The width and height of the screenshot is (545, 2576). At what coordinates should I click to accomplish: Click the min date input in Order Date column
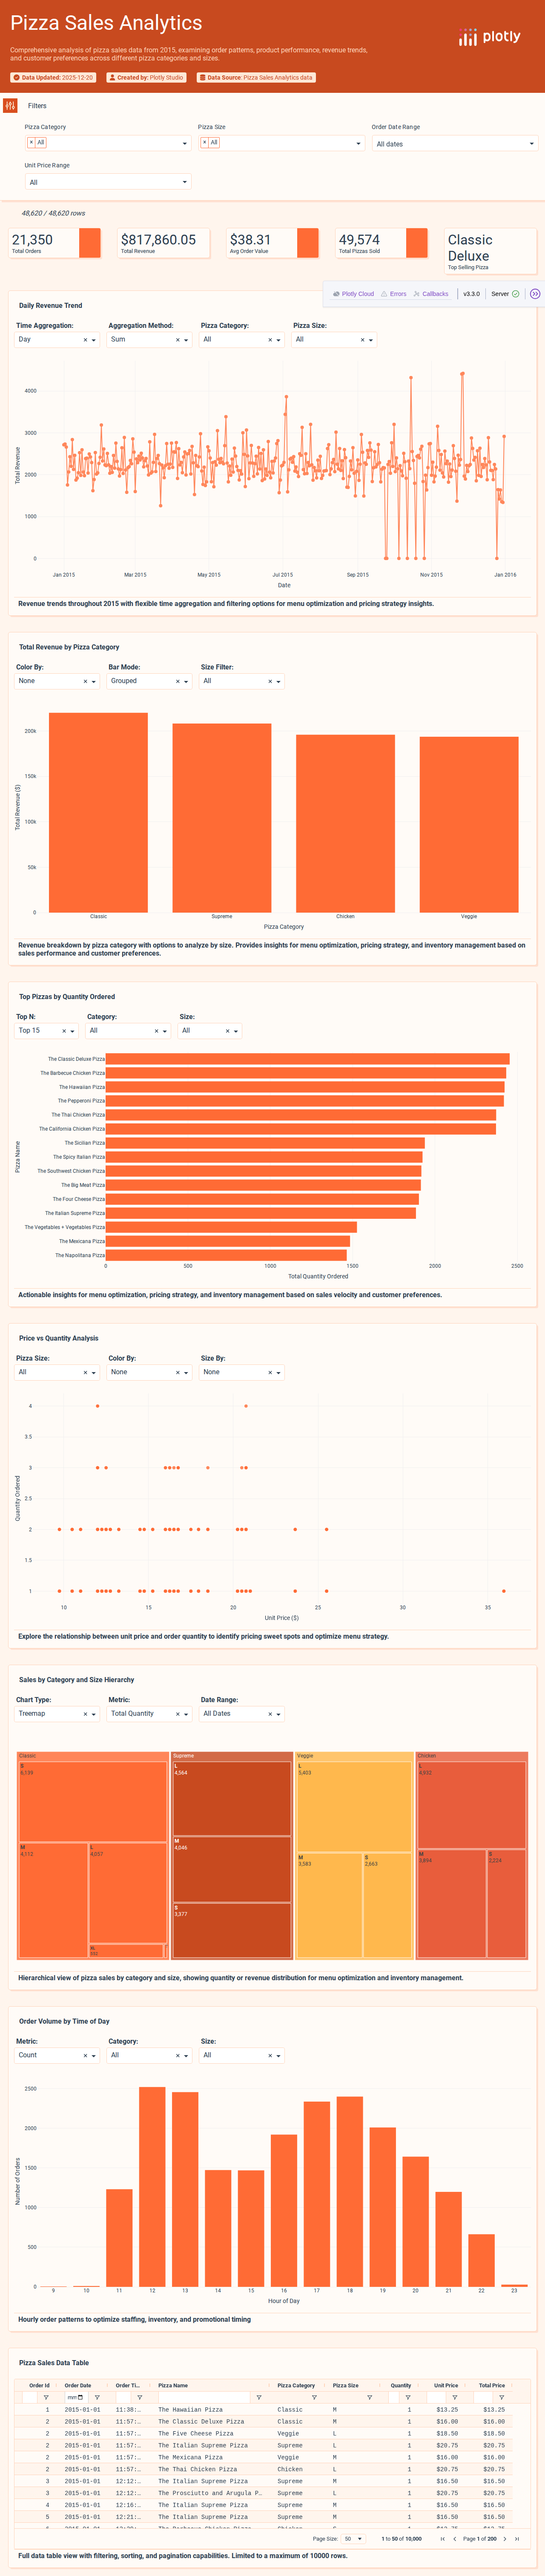(x=72, y=2398)
